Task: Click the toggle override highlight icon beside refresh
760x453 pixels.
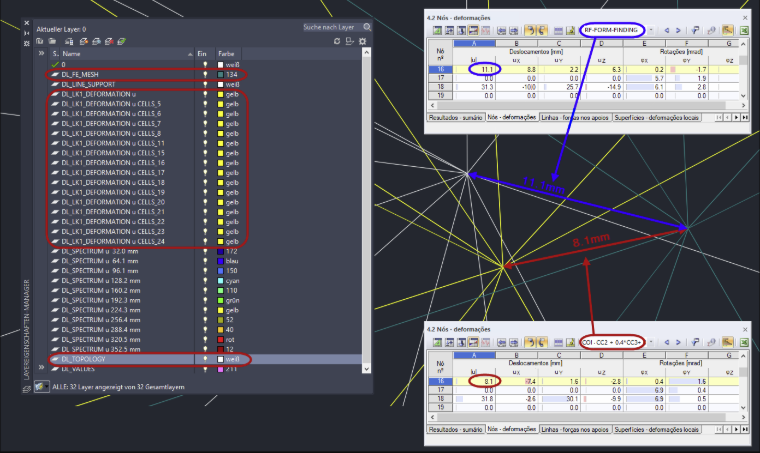Action: (x=349, y=42)
